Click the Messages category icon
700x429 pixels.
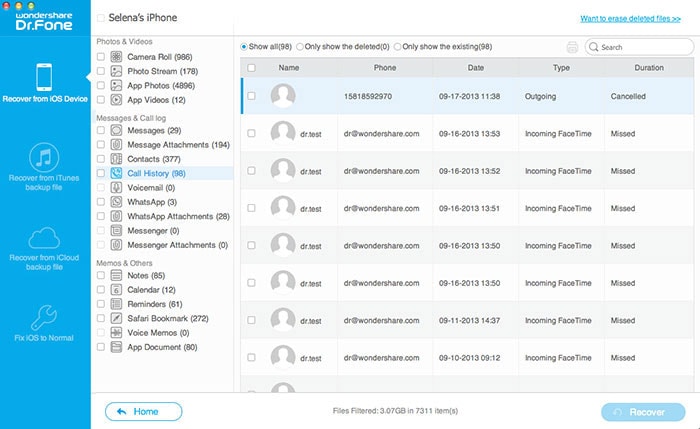tap(116, 130)
